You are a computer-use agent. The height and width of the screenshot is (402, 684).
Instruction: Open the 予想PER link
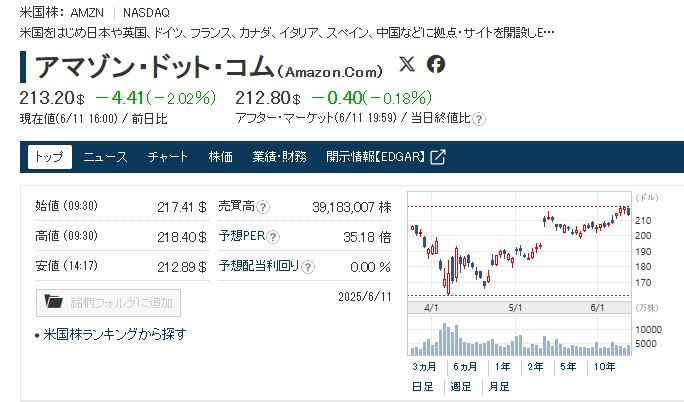[242, 236]
